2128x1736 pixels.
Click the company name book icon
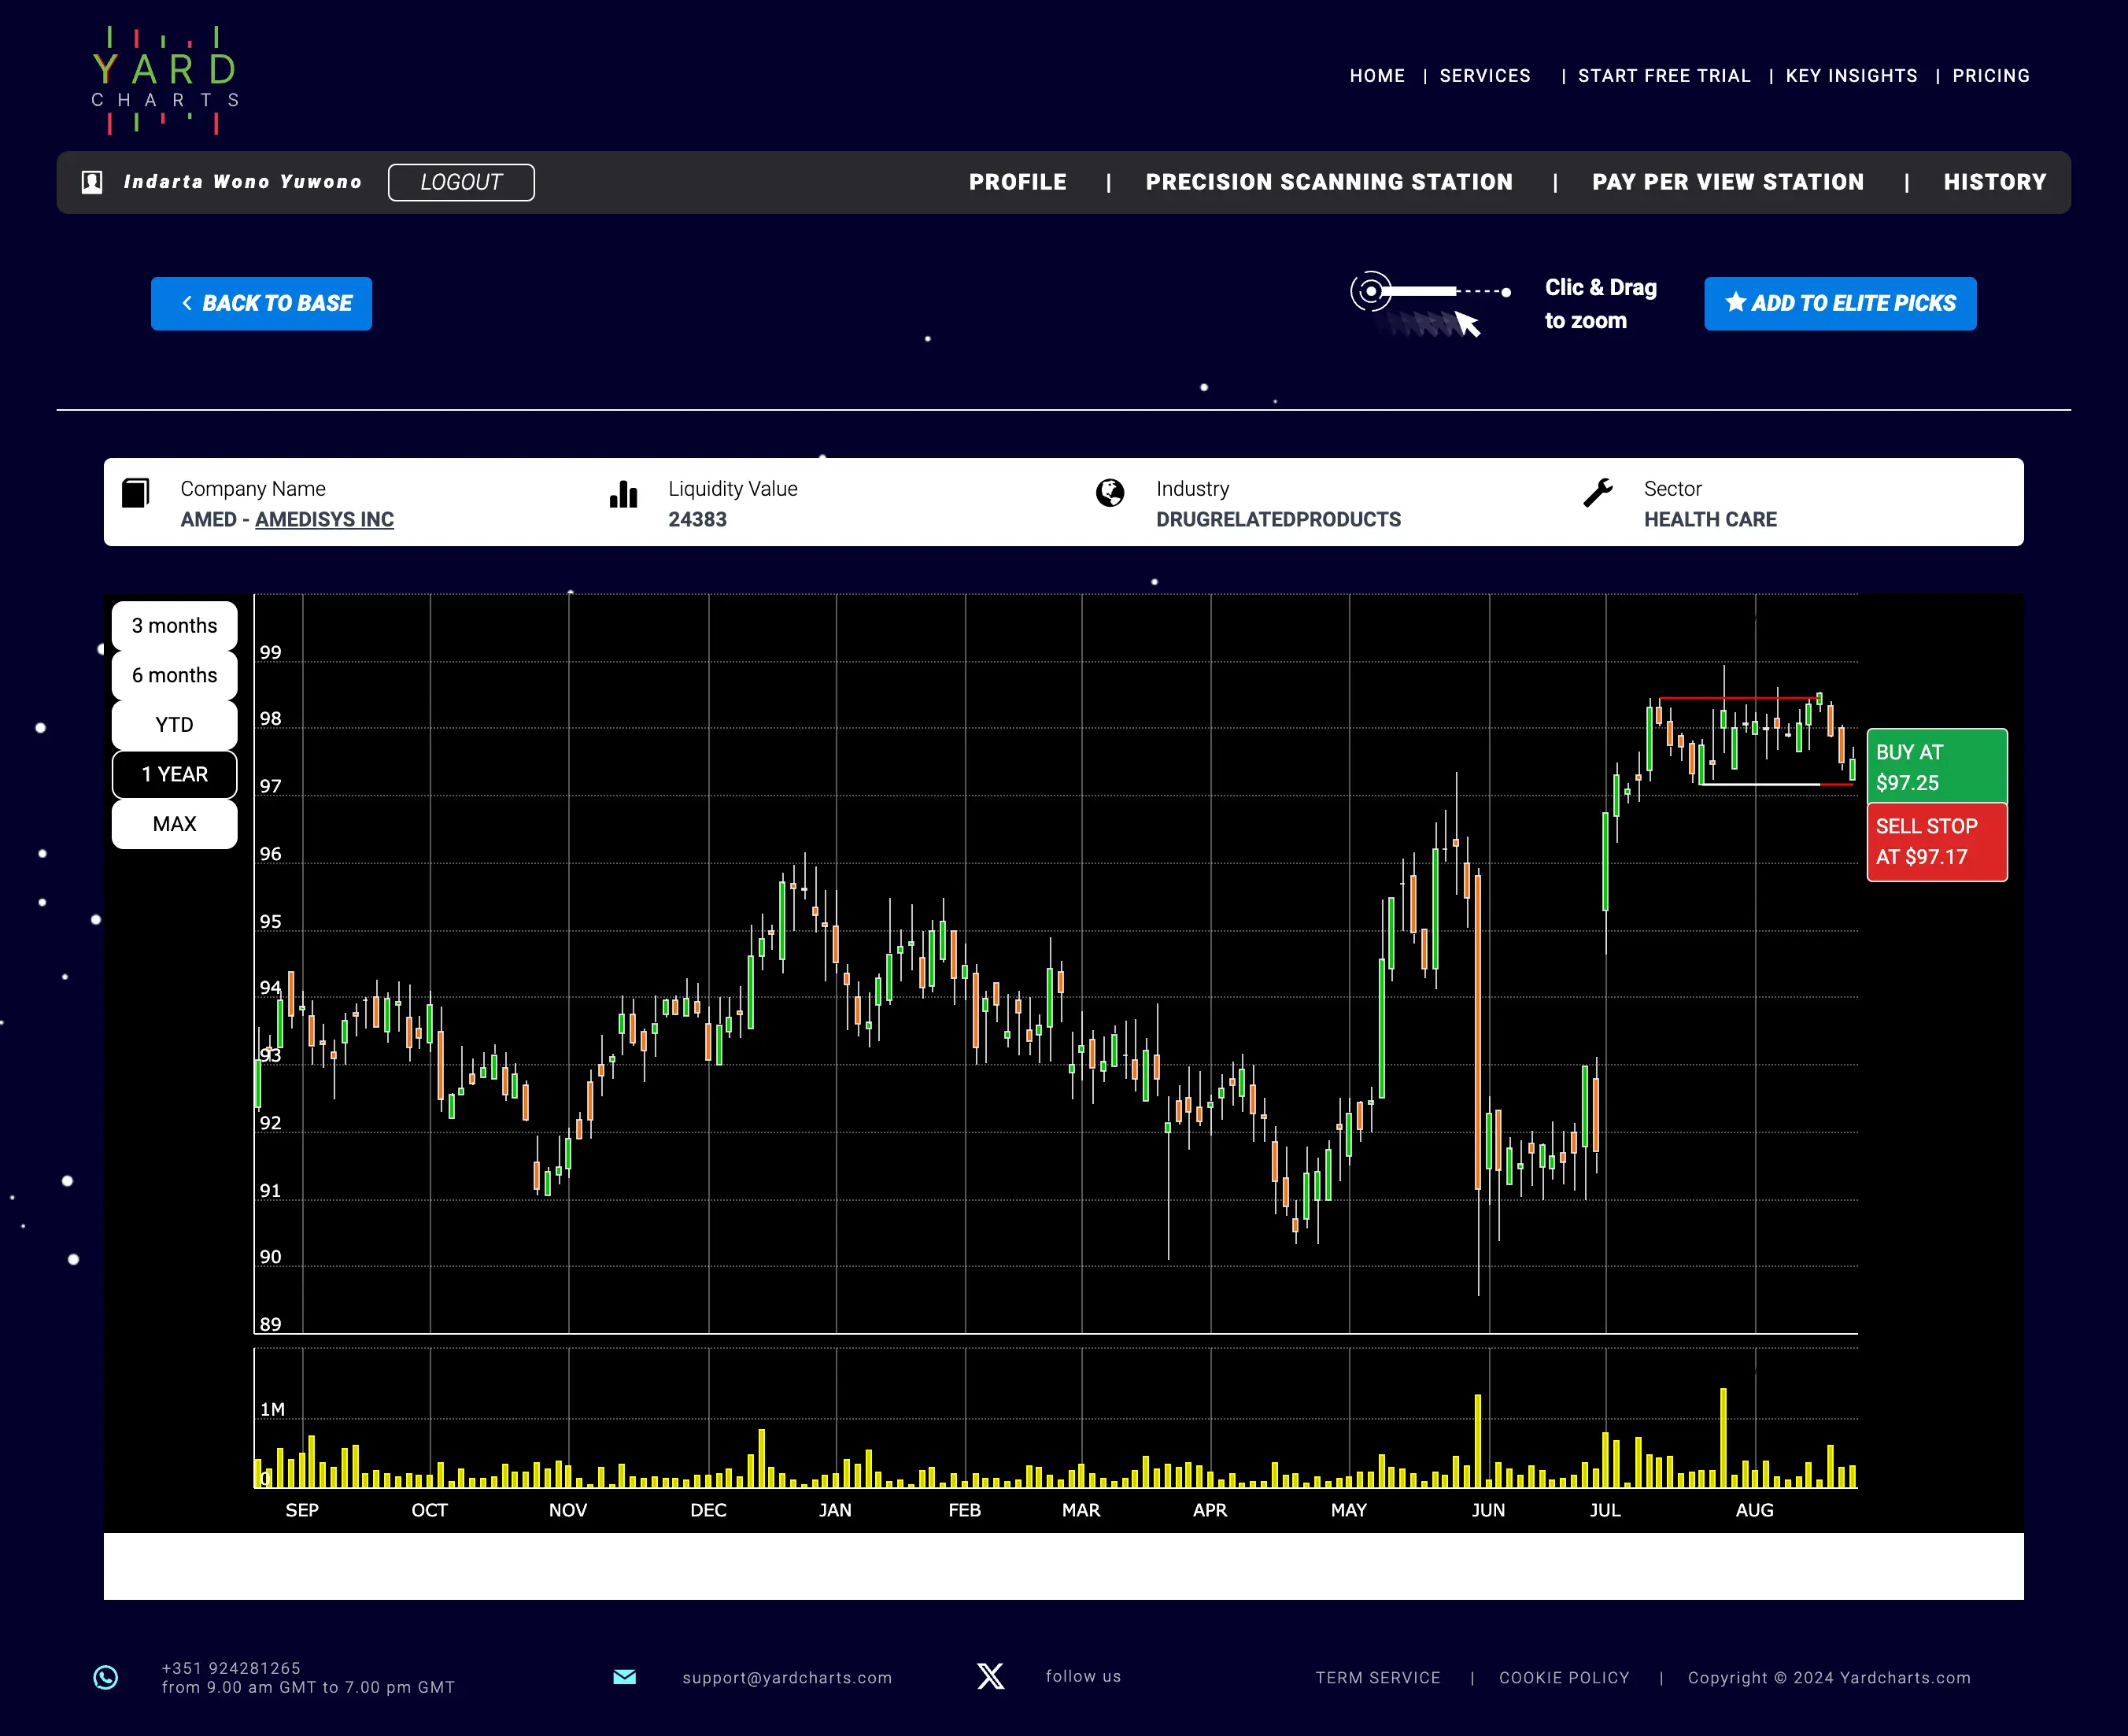point(136,492)
